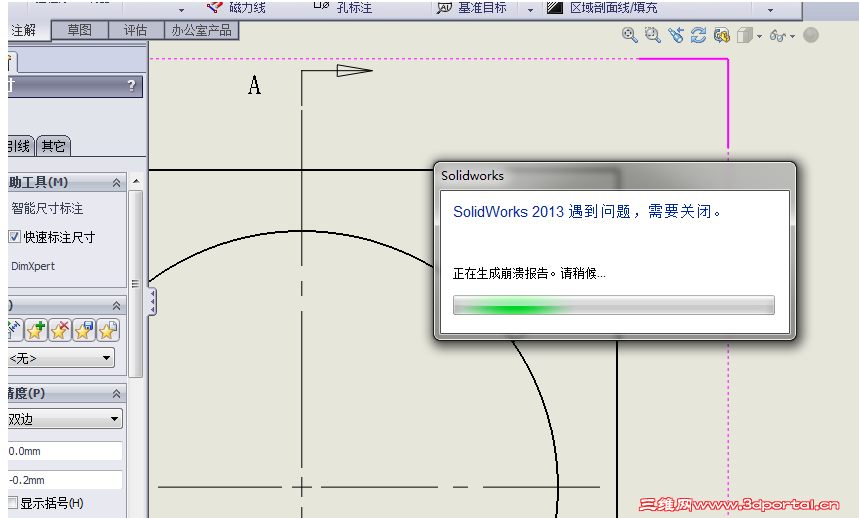Click the Zoom to Area icon
The width and height of the screenshot is (859, 518).
[652, 36]
